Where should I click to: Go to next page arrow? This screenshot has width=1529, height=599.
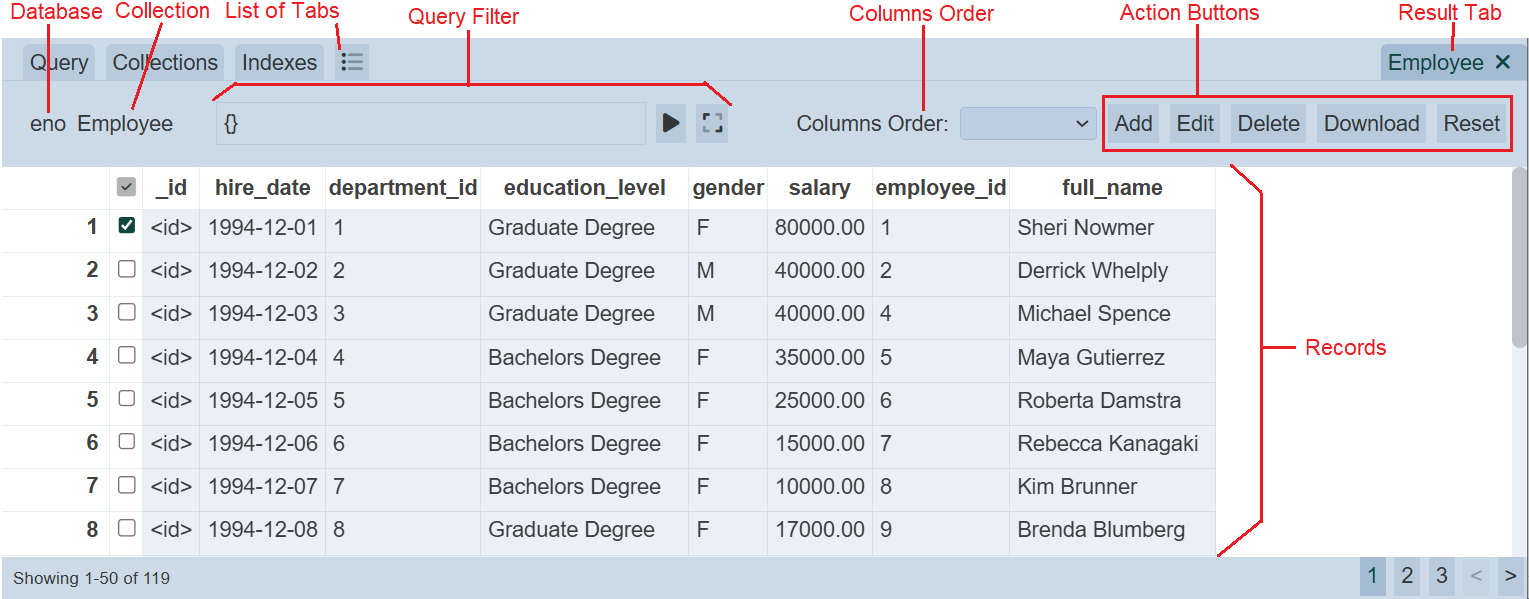pyautogui.click(x=1510, y=577)
